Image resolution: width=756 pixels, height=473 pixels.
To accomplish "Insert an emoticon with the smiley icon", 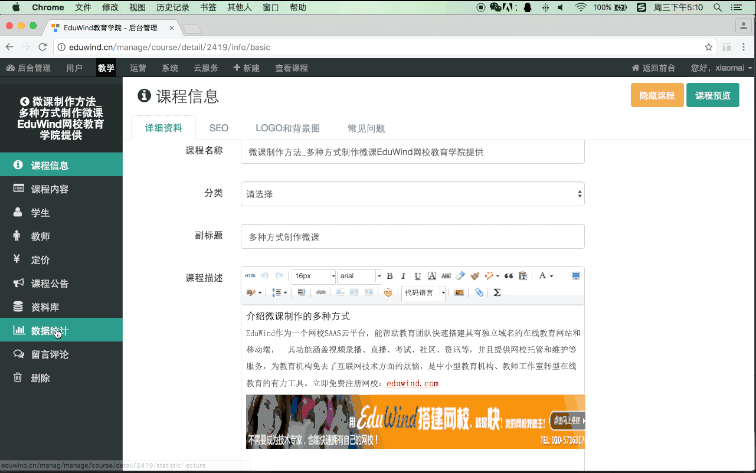I will [x=388, y=292].
